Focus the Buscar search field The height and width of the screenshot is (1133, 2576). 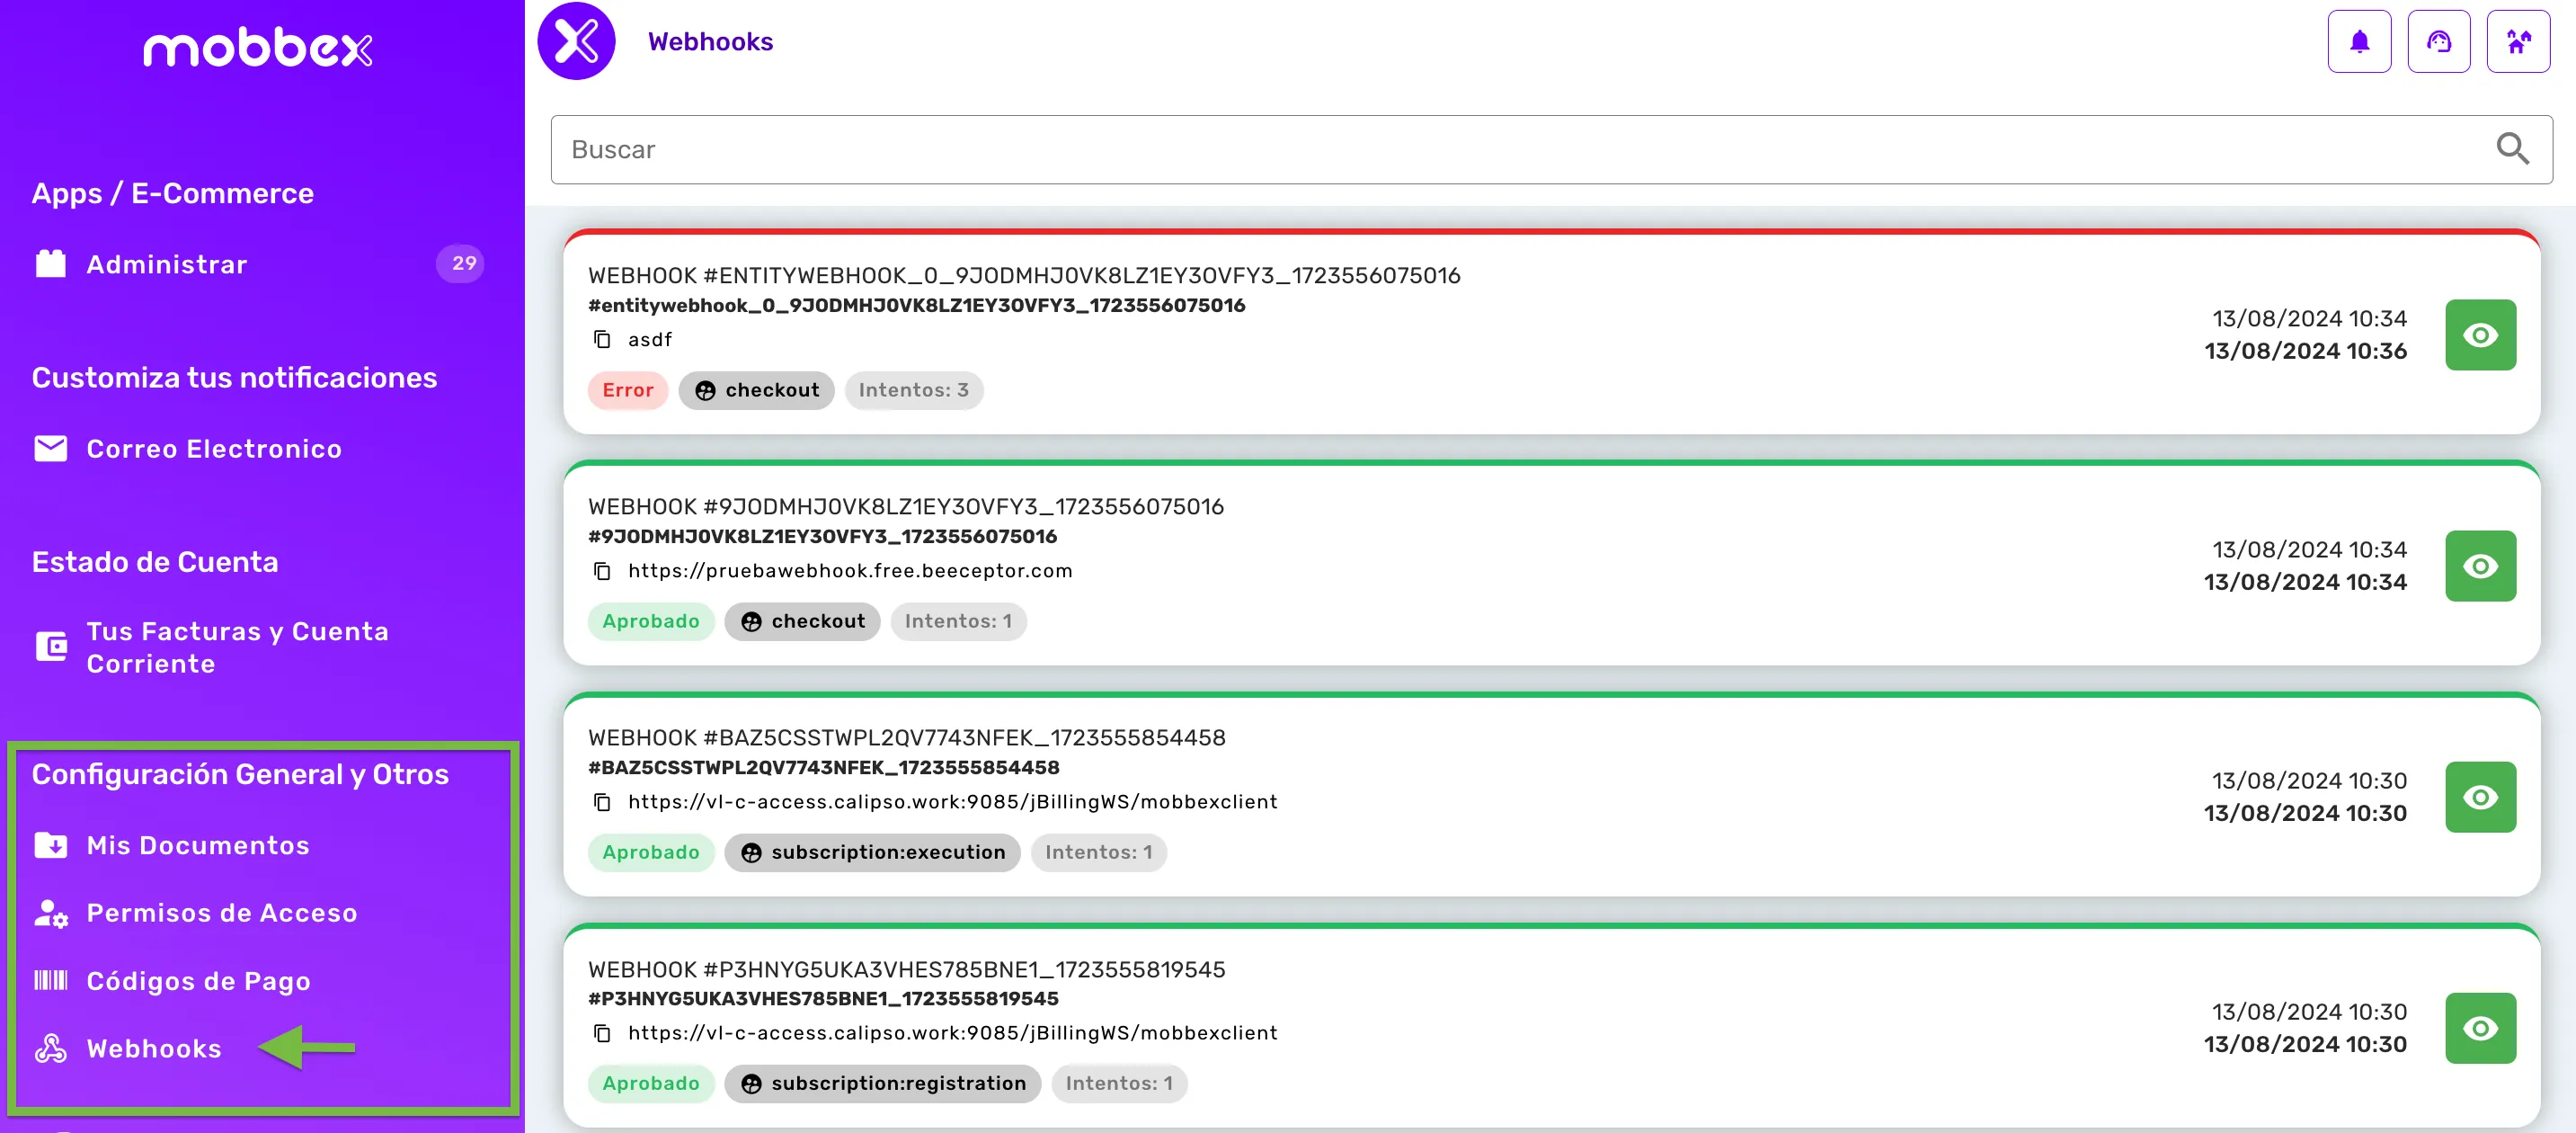(x=1551, y=149)
